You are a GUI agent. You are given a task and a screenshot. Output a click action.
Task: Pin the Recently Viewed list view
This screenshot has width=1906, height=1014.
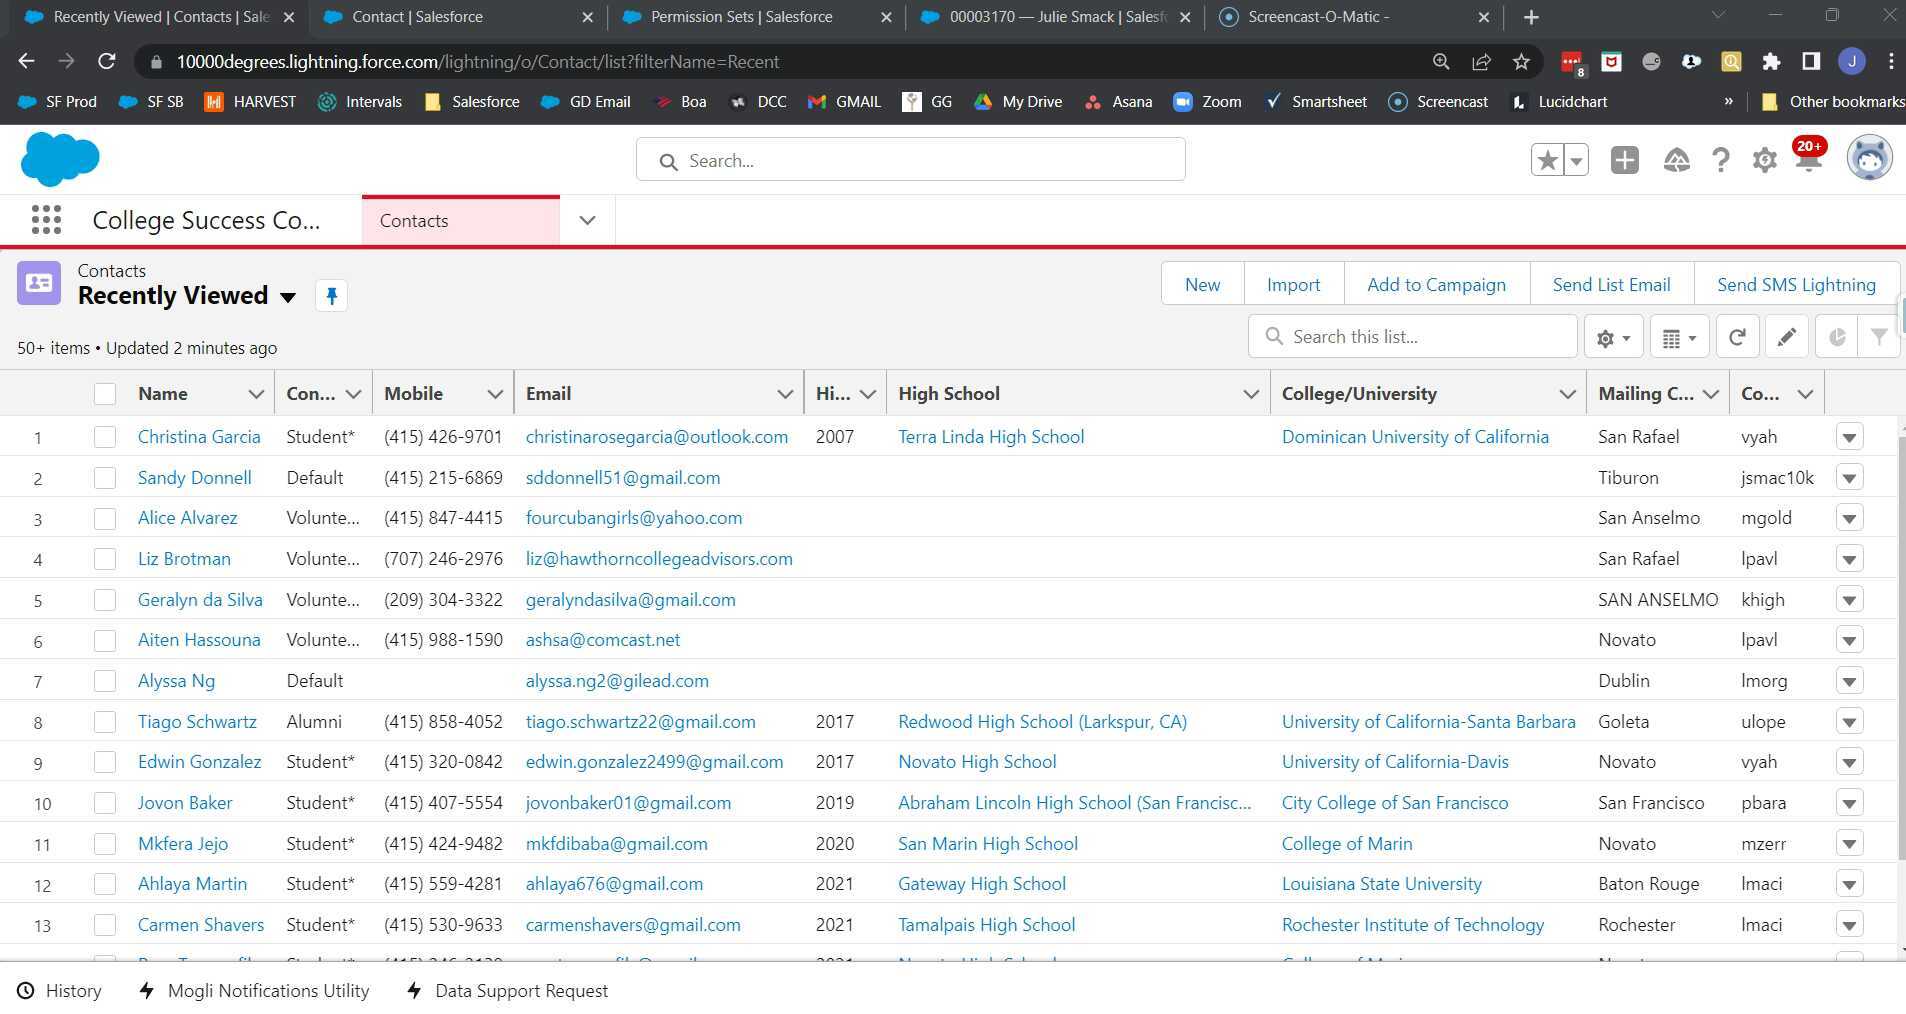[x=331, y=296]
